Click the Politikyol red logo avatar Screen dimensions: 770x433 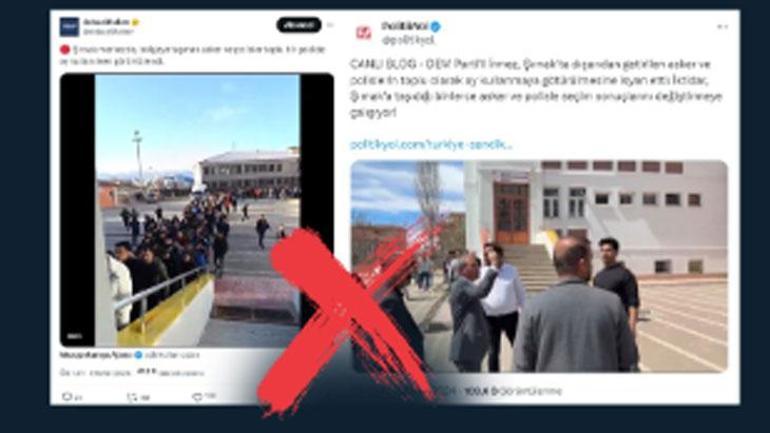tap(364, 32)
